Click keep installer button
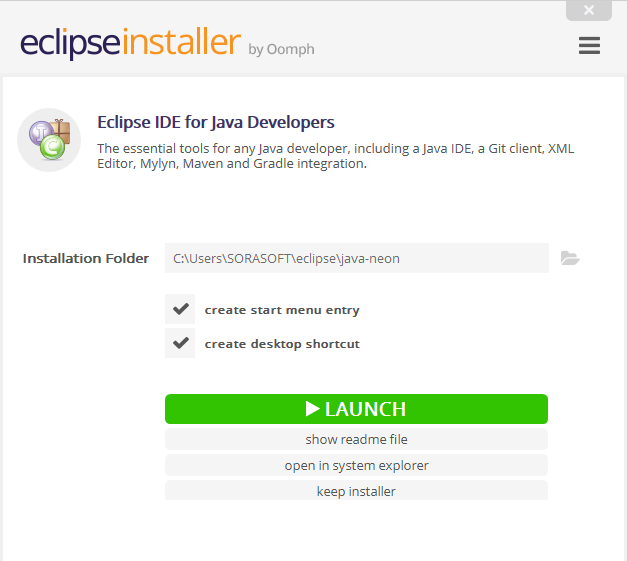The image size is (628, 561). tap(356, 491)
